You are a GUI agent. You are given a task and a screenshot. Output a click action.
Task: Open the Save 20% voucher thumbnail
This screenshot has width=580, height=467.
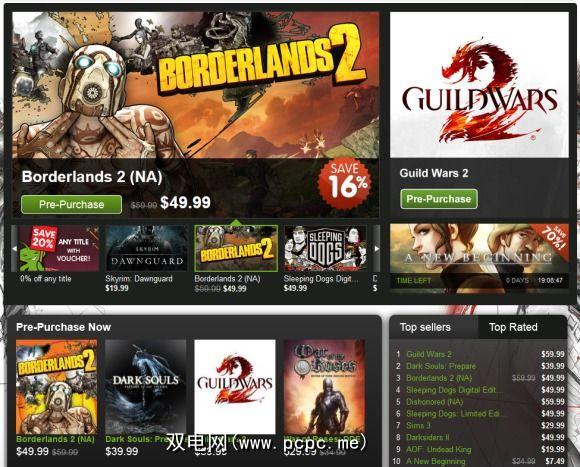(58, 248)
